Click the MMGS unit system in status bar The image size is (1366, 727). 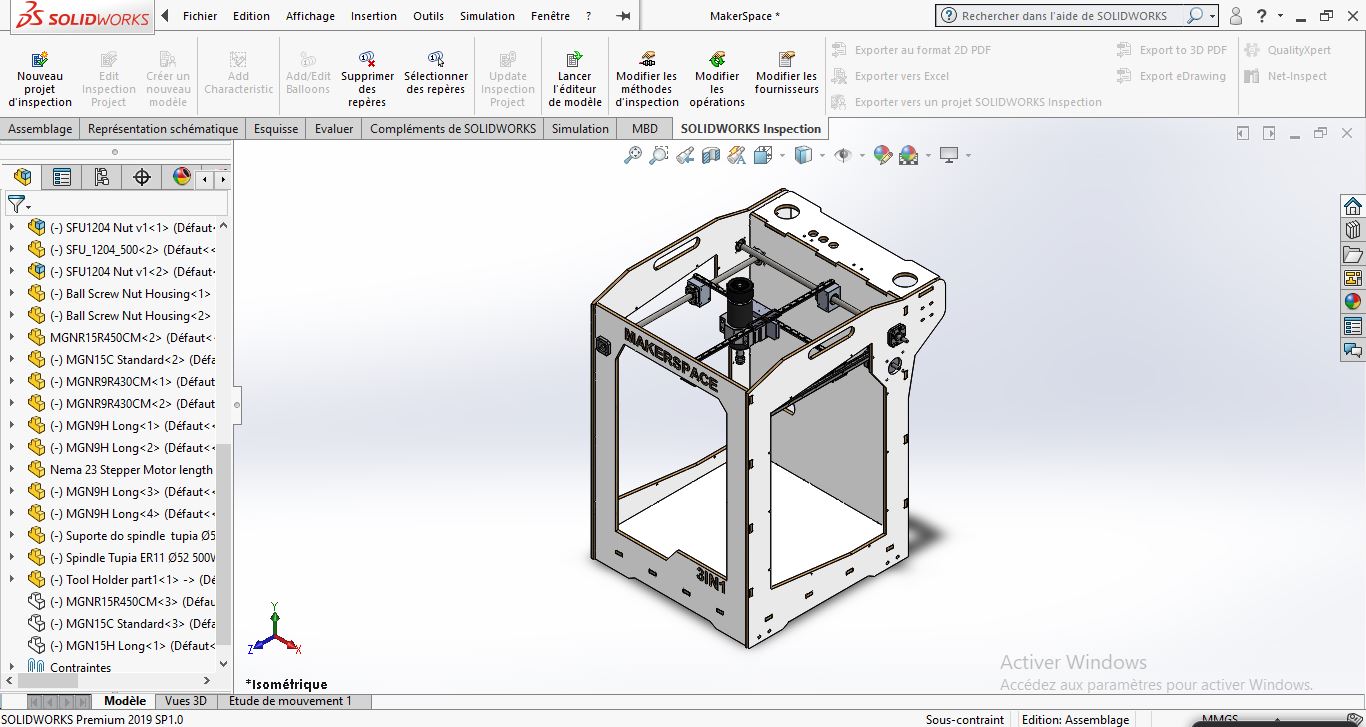pos(1219,719)
